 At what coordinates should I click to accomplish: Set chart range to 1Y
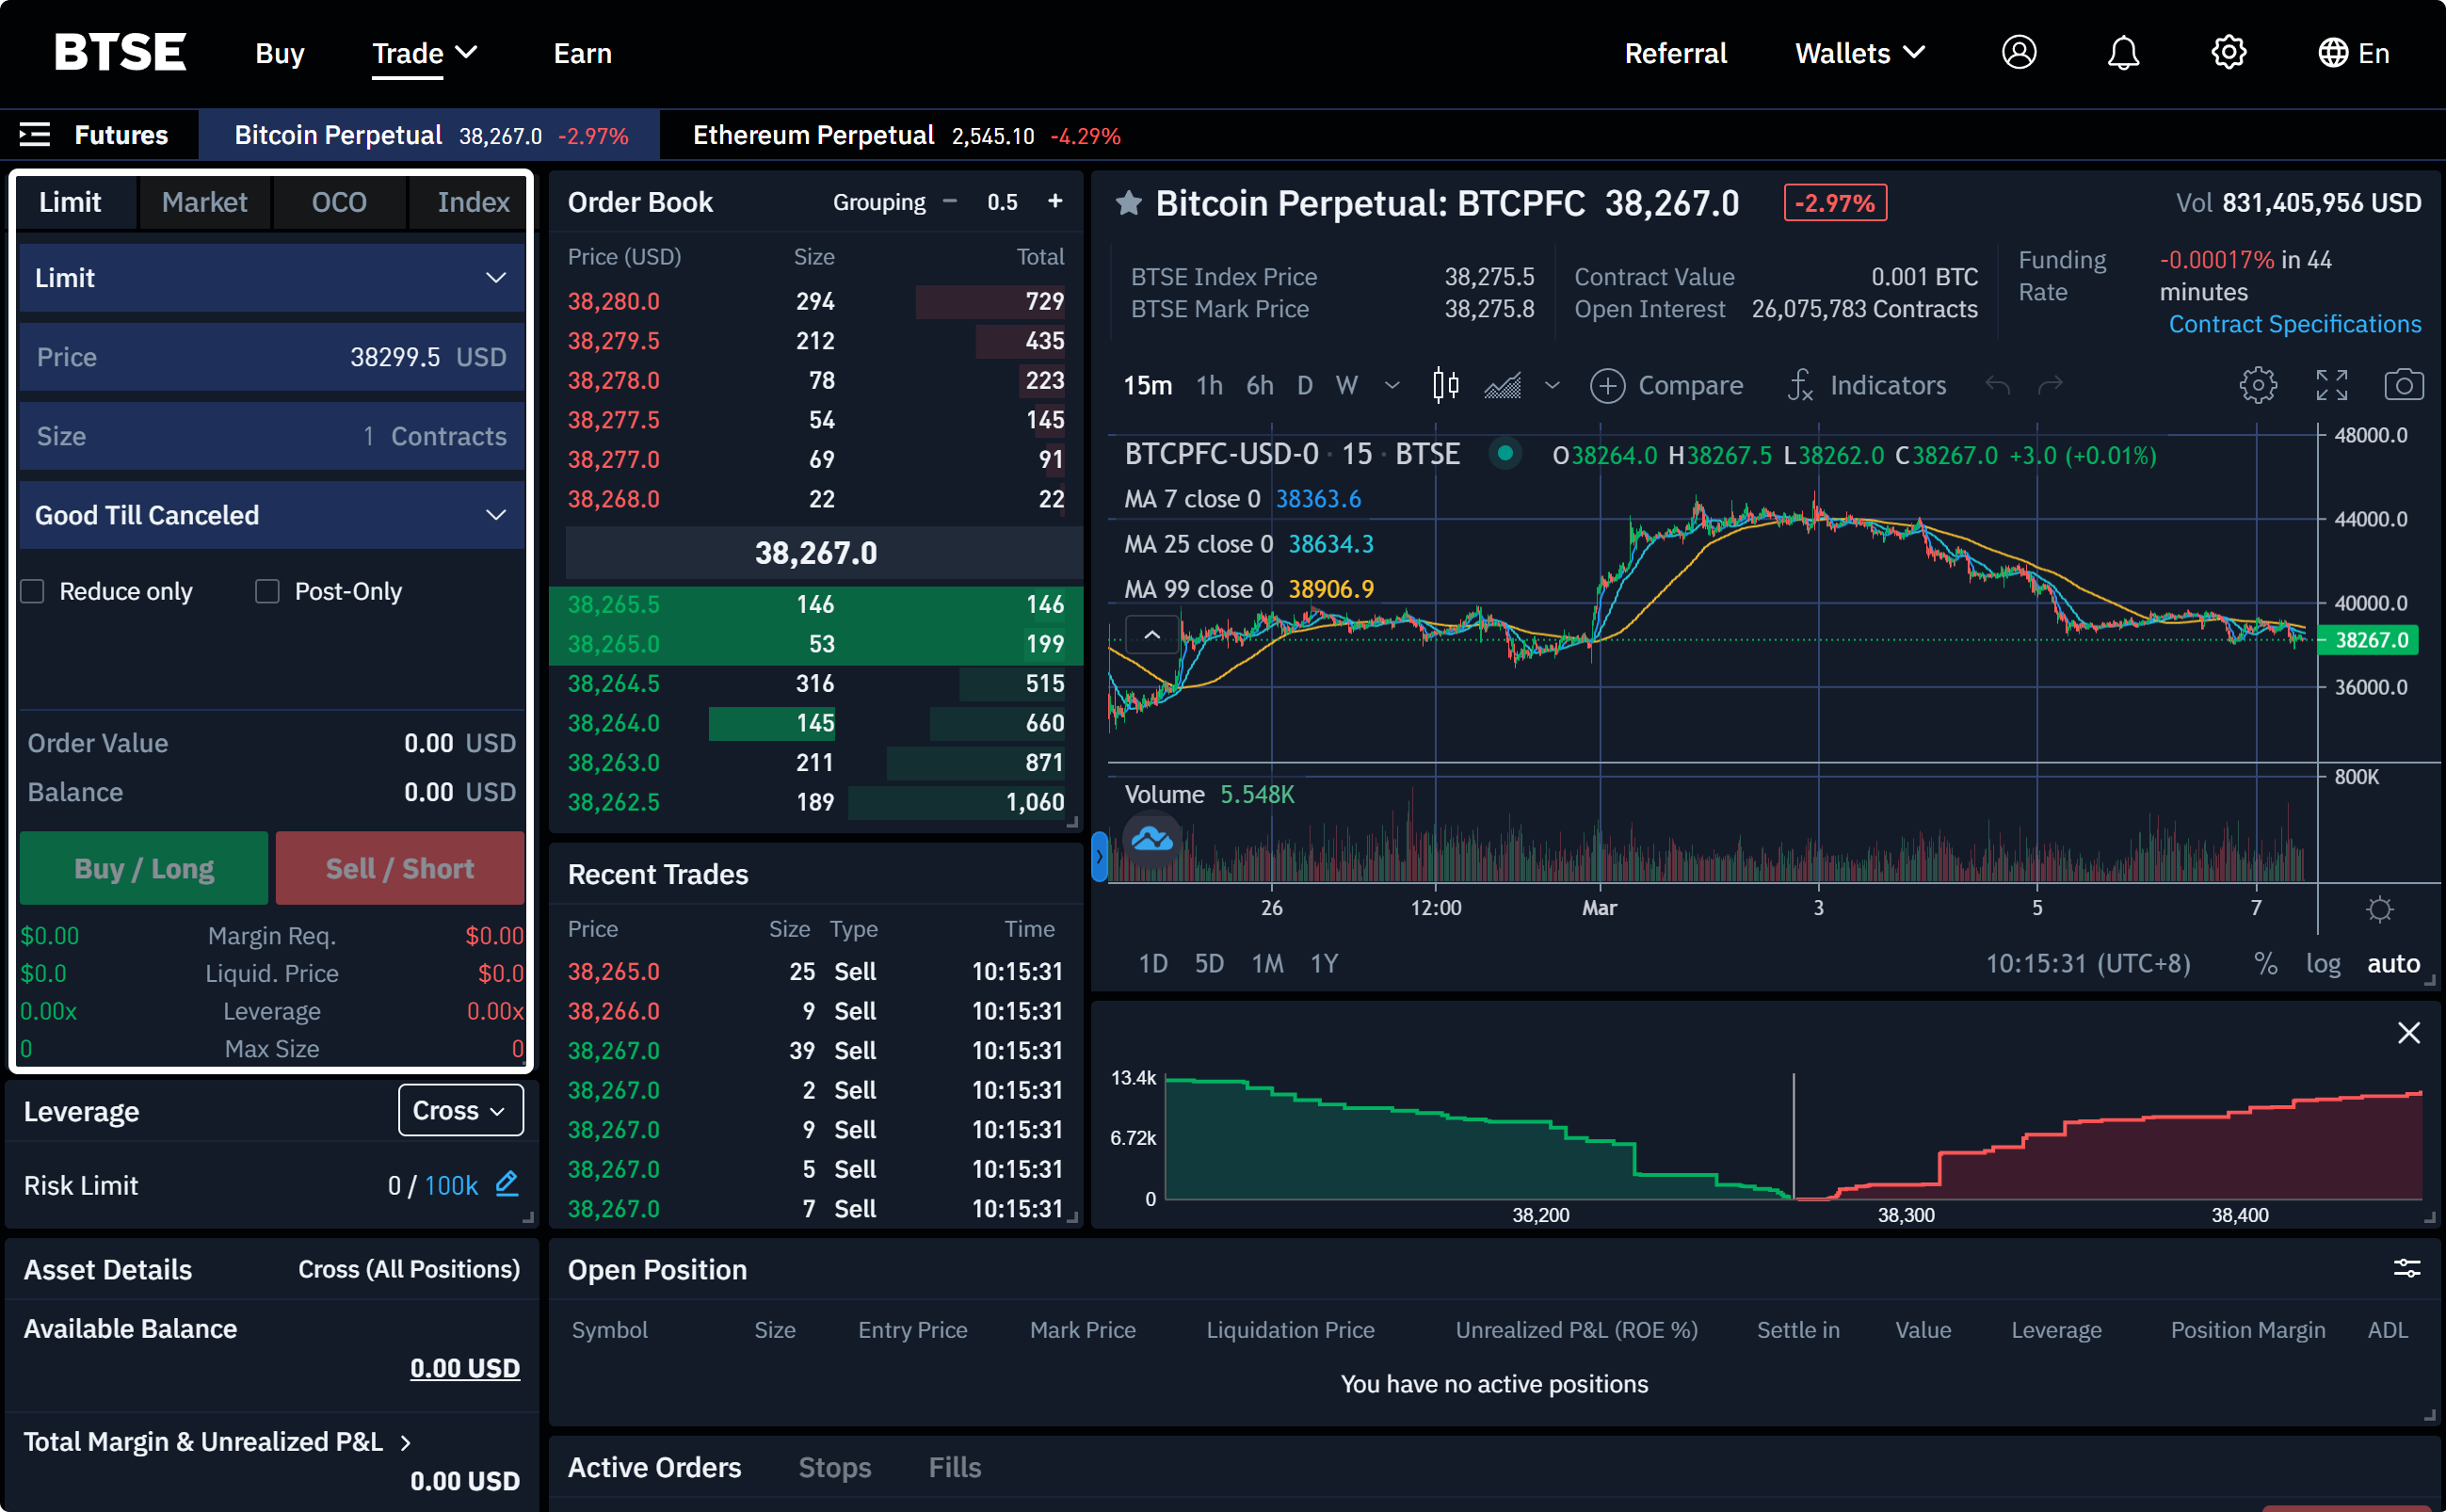pyautogui.click(x=1324, y=963)
